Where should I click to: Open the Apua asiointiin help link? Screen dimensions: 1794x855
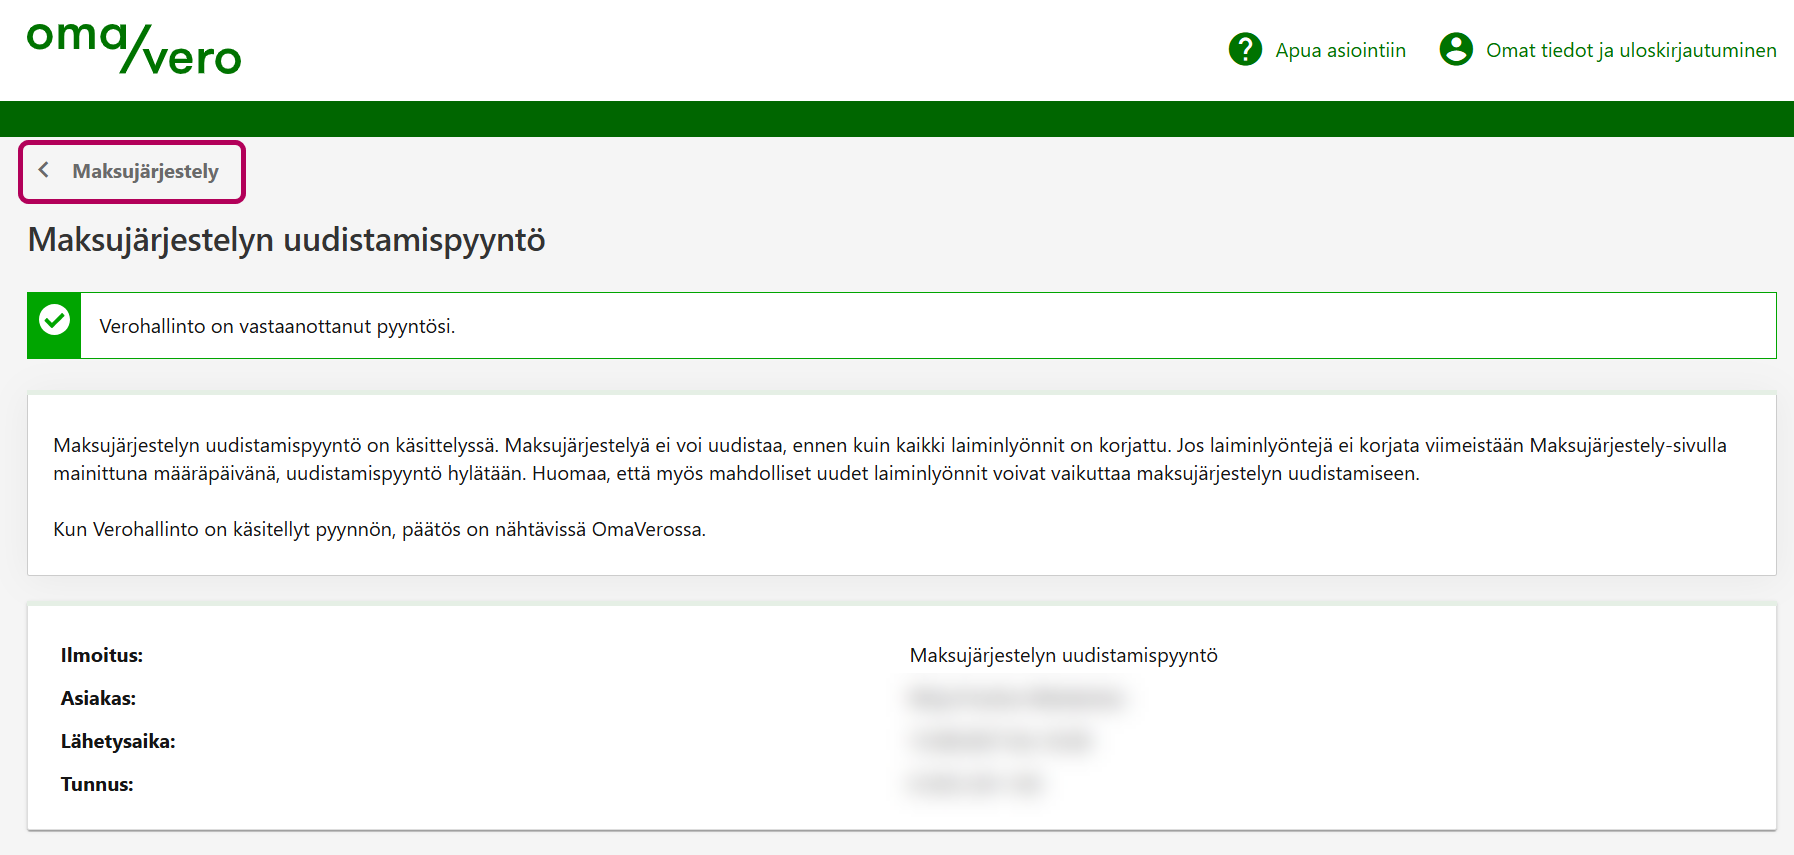tap(1340, 50)
